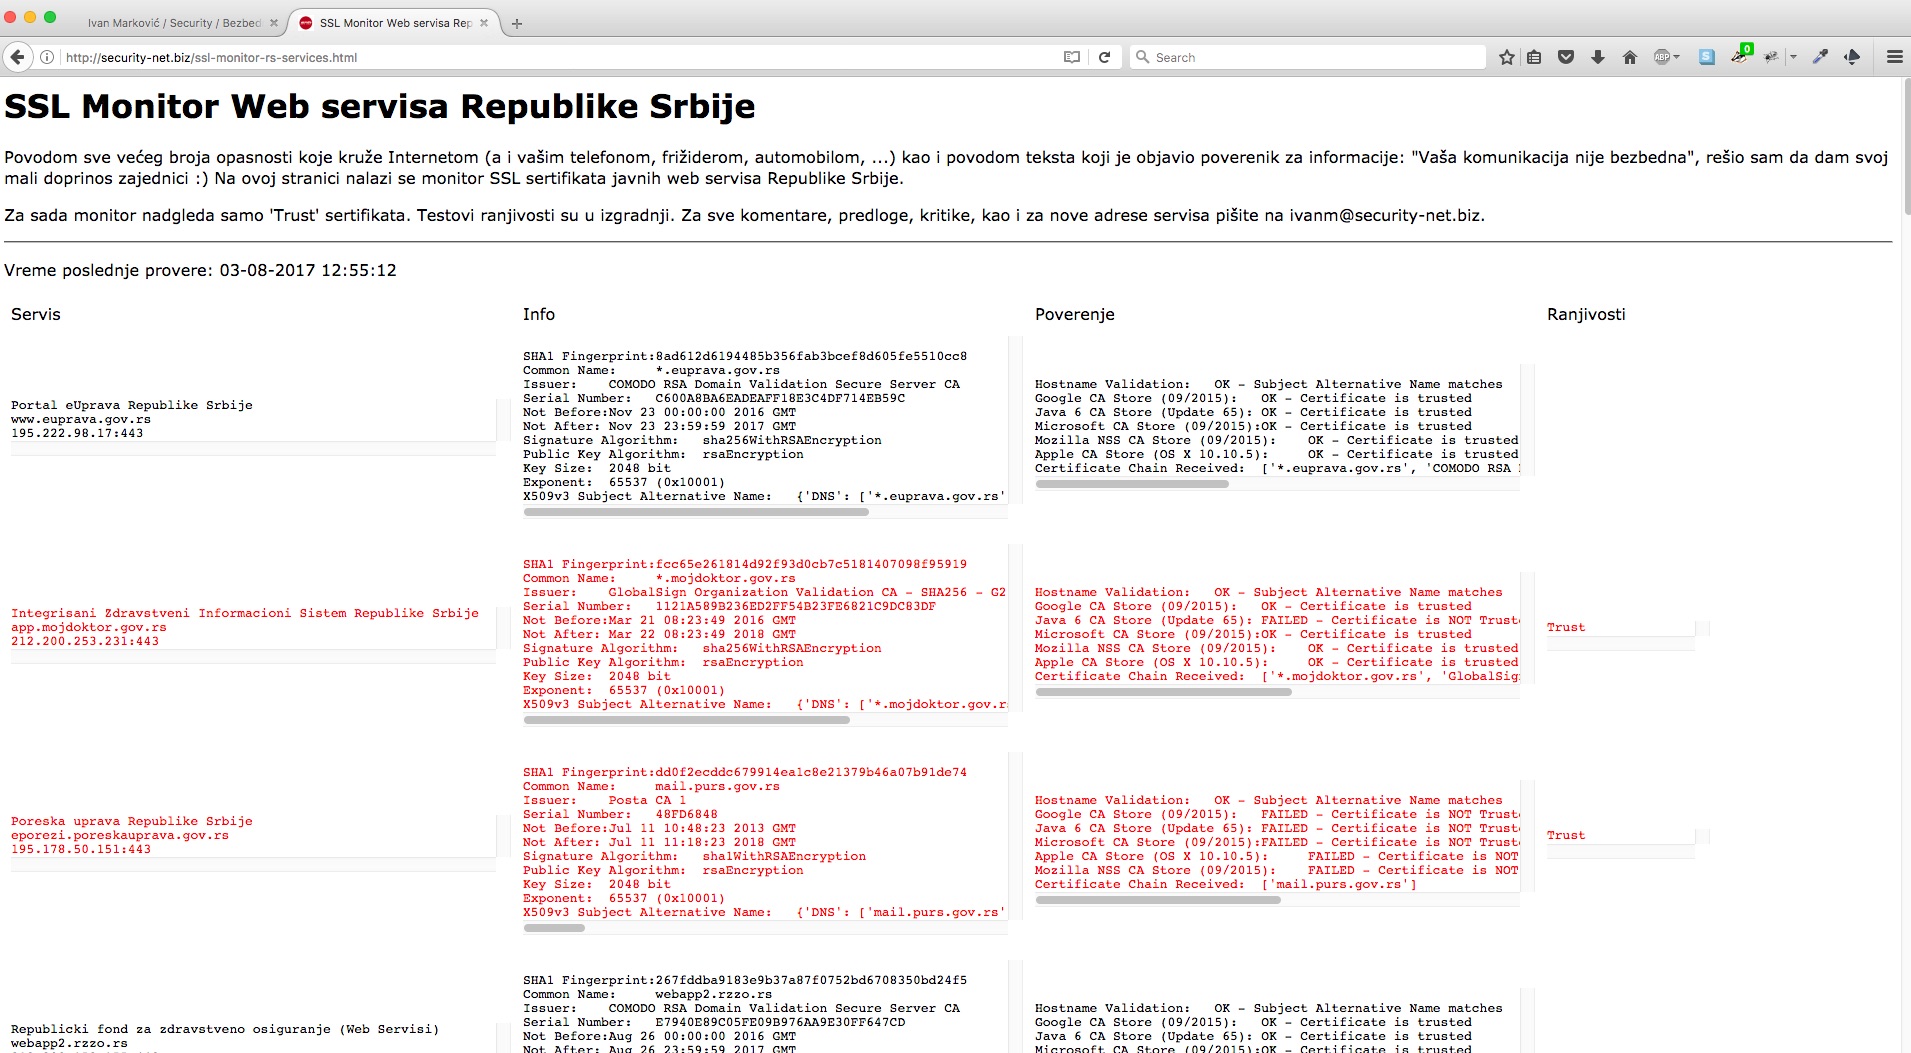Go back with the browser back arrow
Viewport: 1911px width, 1053px height.
click(x=17, y=57)
